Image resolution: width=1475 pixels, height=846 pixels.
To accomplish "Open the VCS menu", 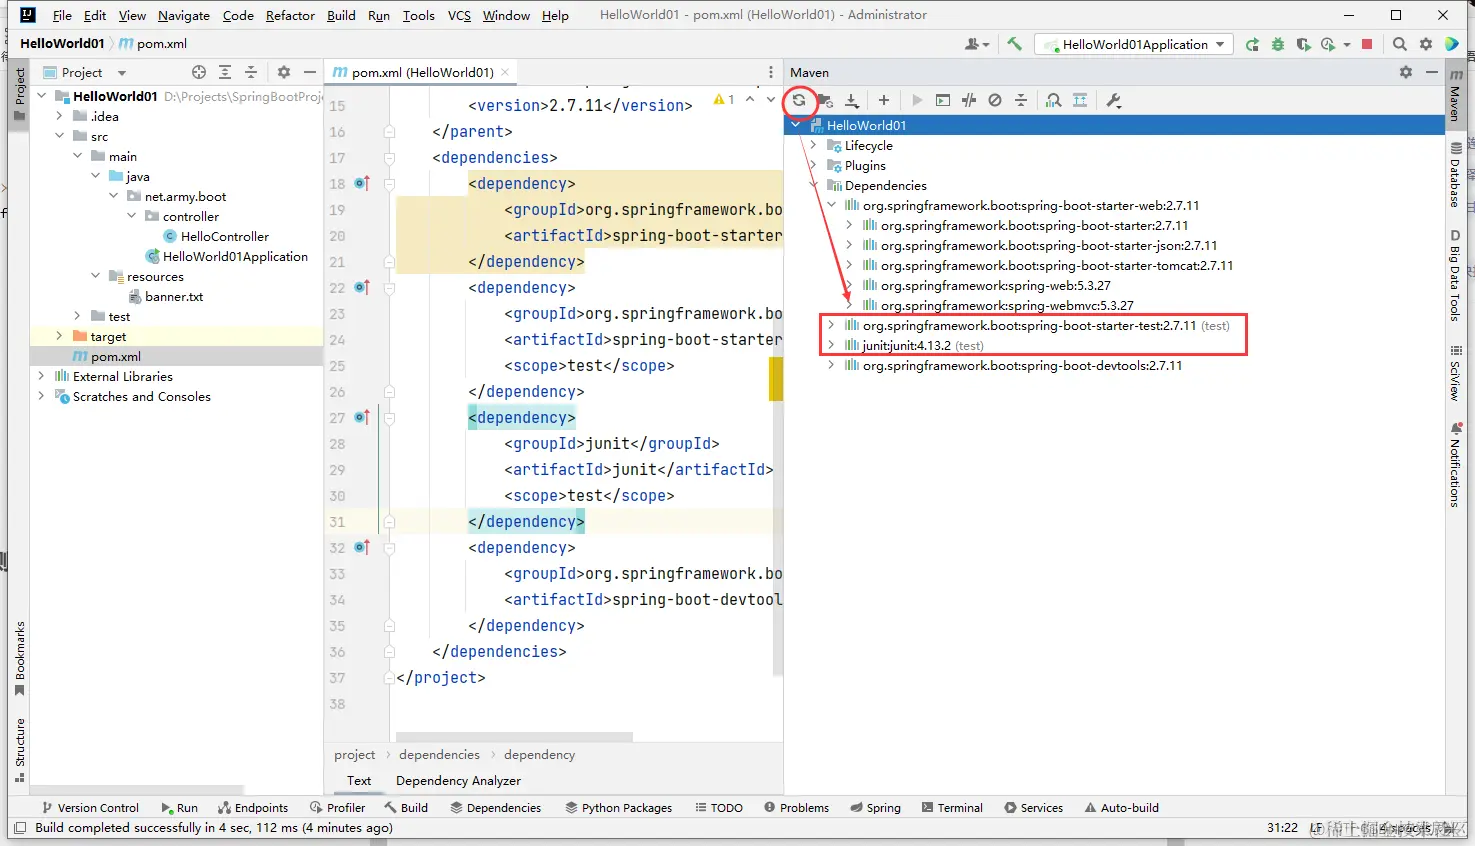I will [x=459, y=15].
